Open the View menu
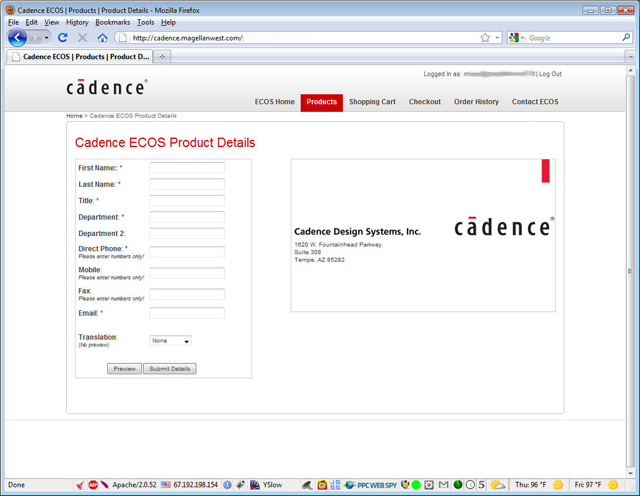 click(x=52, y=22)
